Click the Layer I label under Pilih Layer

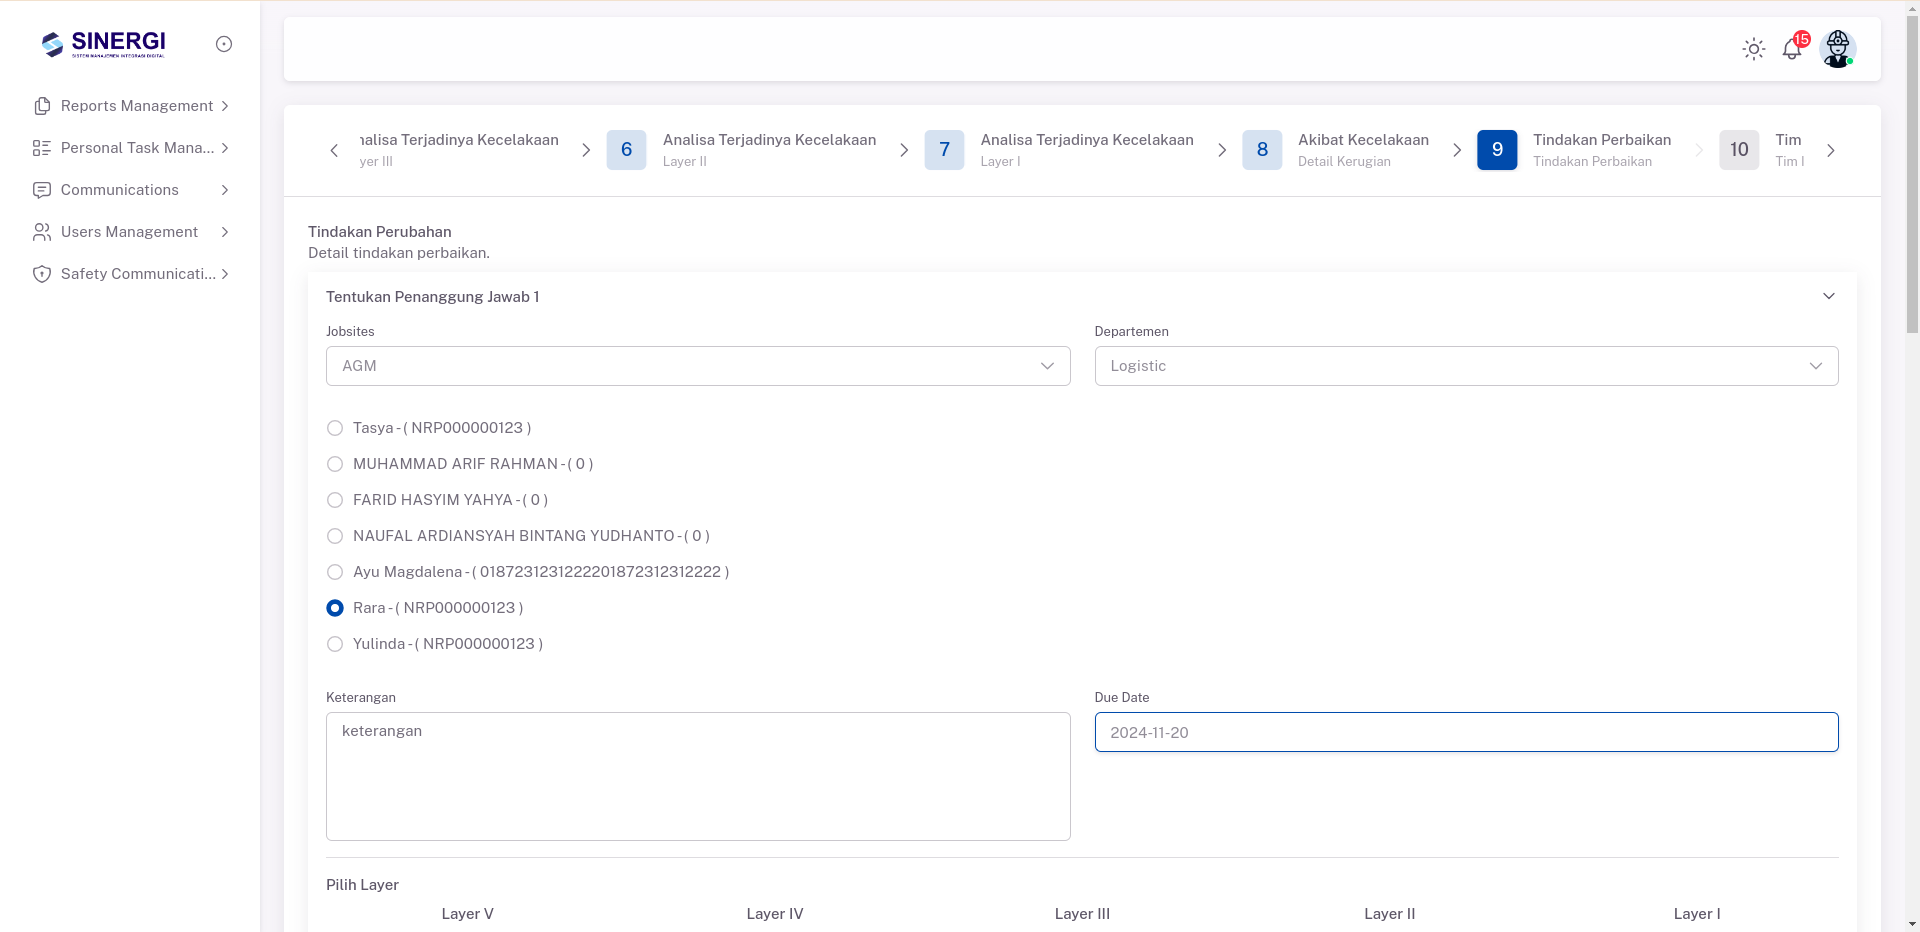[x=1697, y=914]
